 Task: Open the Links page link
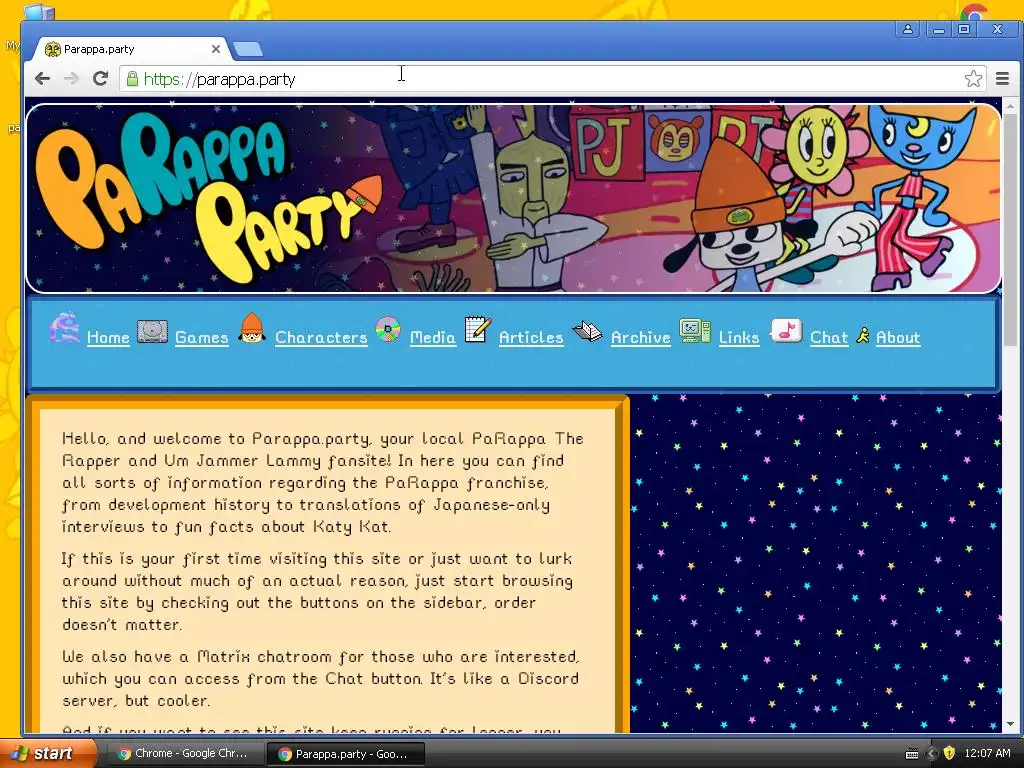coord(739,338)
